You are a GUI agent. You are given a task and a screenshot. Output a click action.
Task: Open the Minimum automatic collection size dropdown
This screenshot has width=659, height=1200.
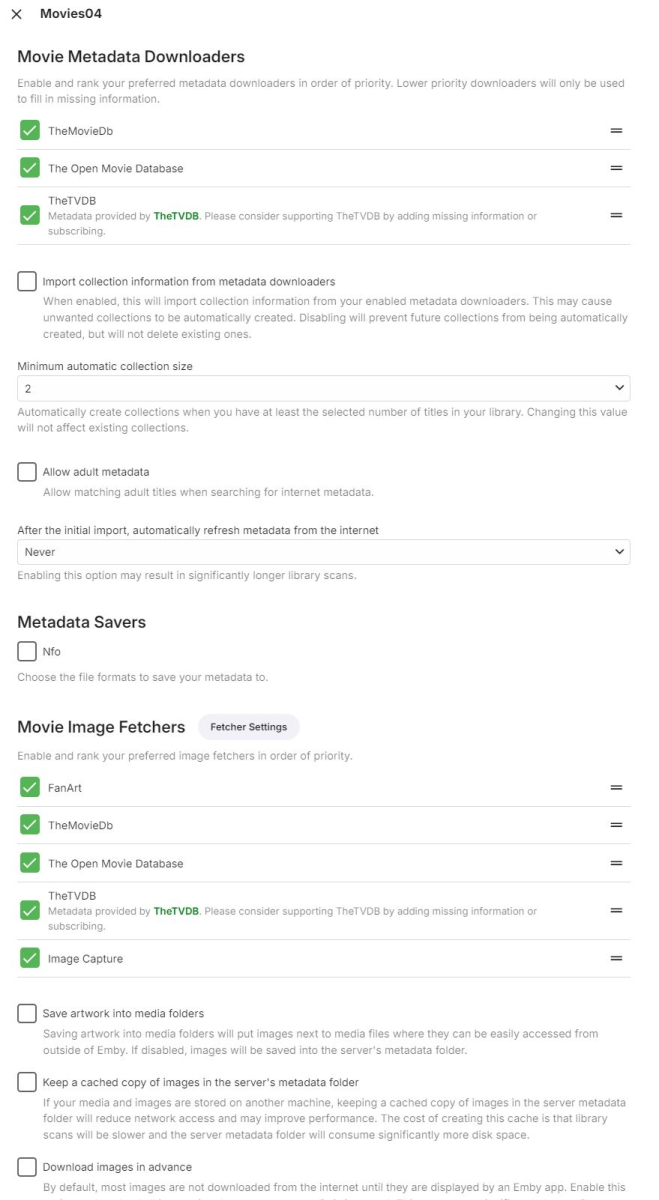[323, 388]
